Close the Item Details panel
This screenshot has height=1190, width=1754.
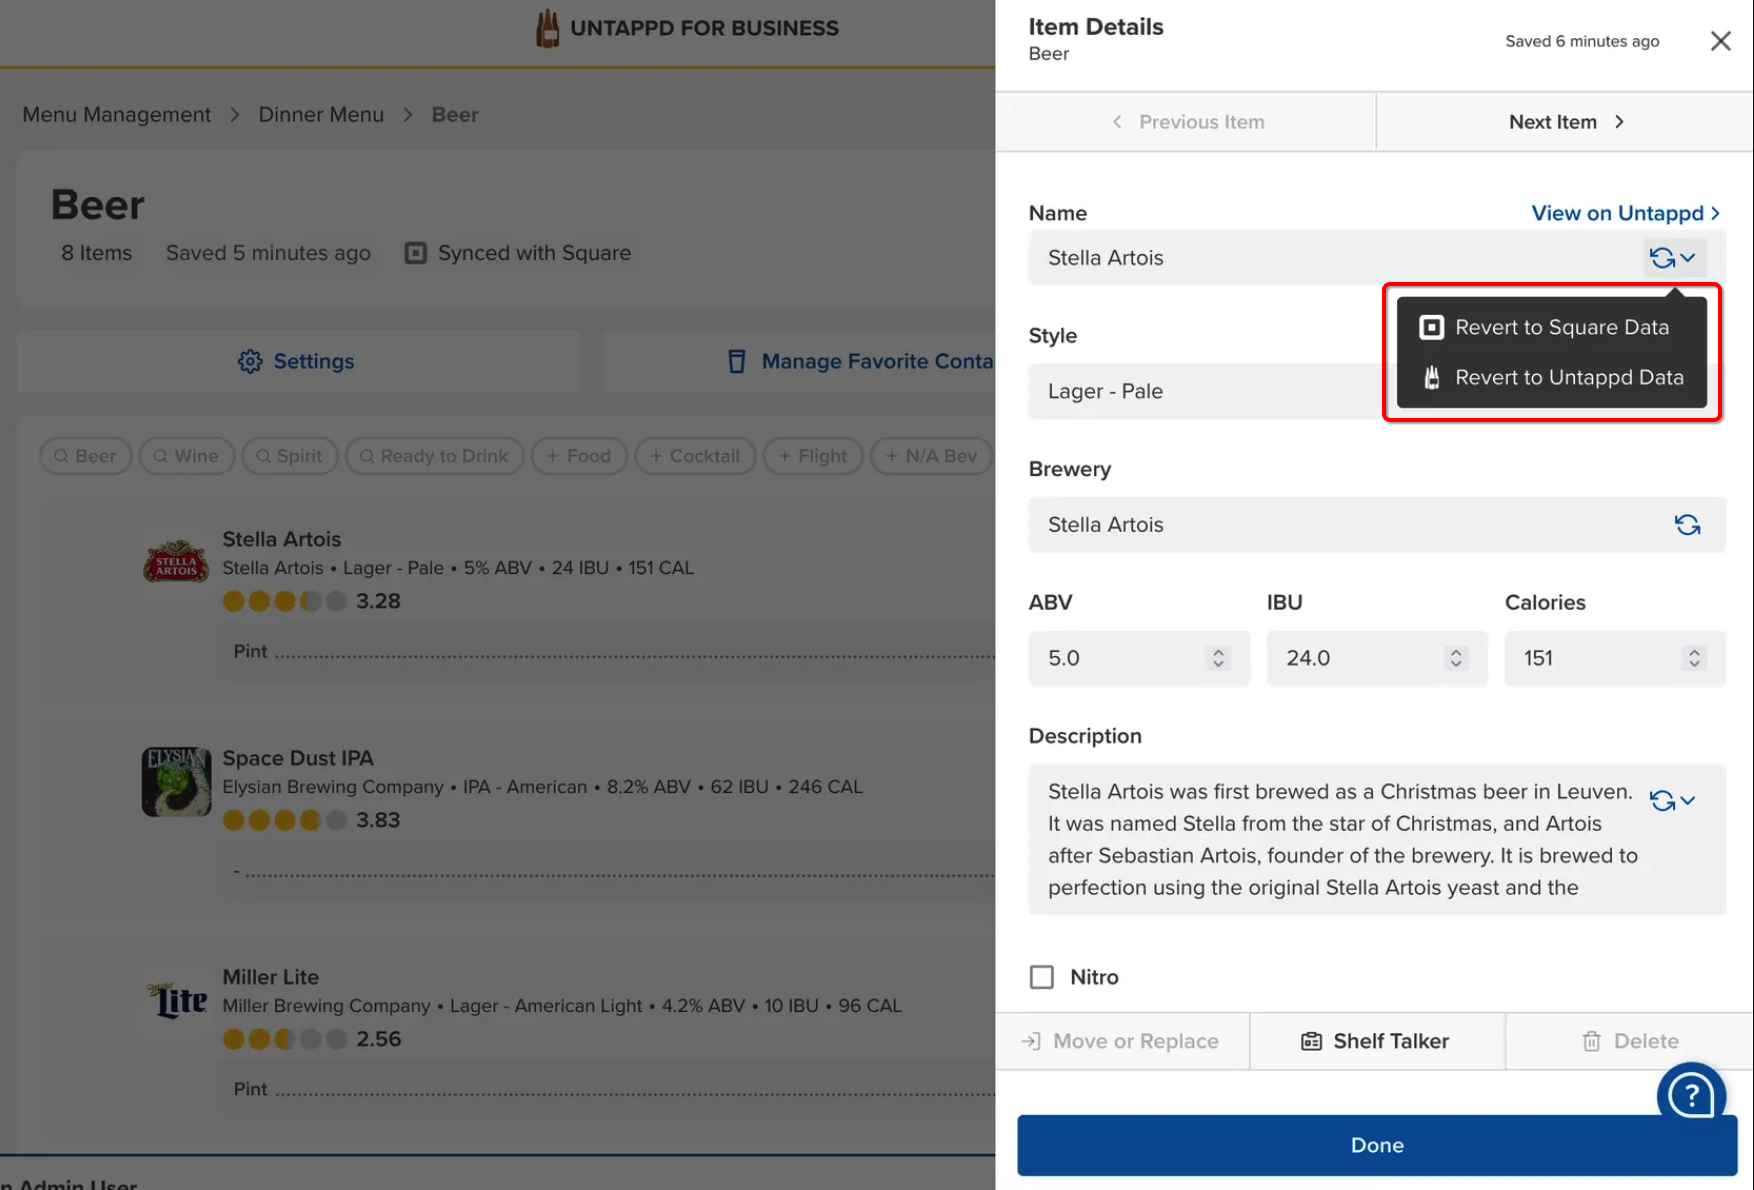[x=1720, y=41]
